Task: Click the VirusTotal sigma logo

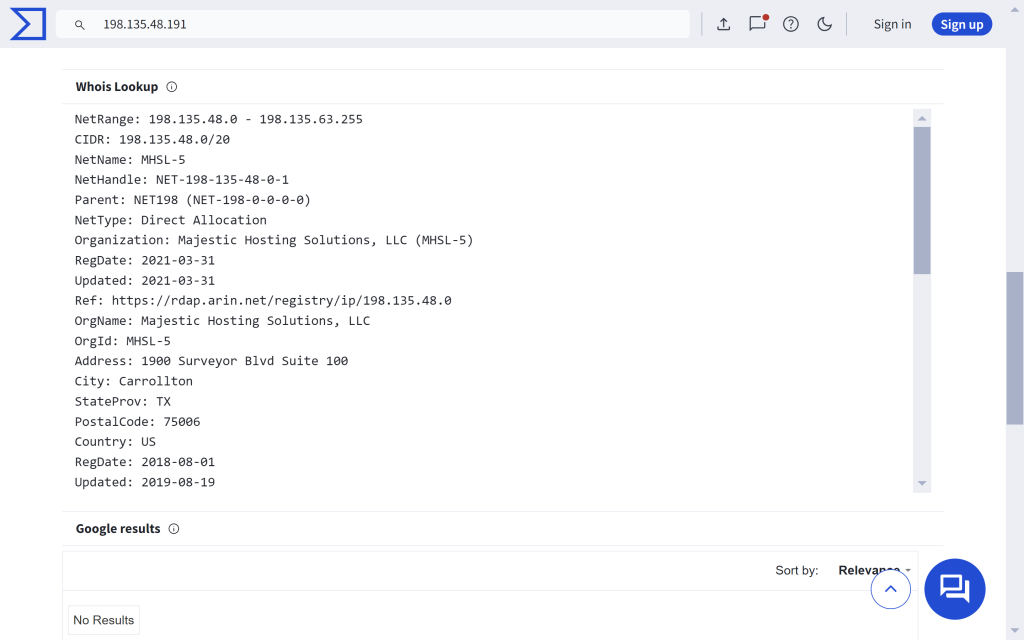Action: [28, 24]
